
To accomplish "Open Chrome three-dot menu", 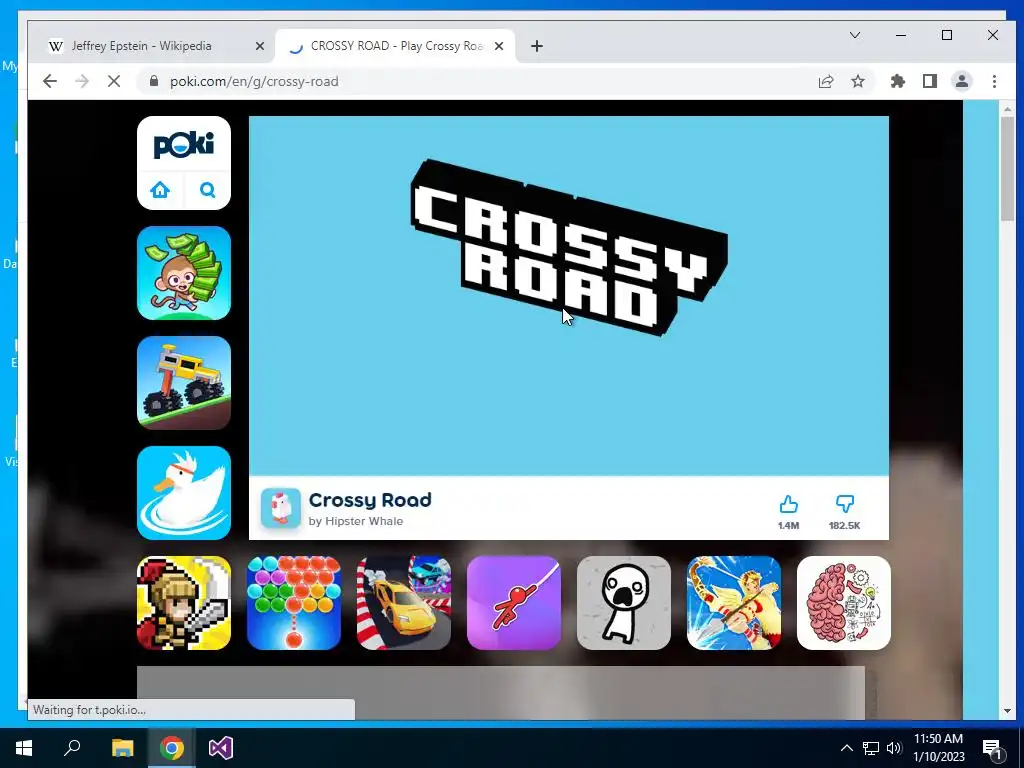I will click(x=994, y=81).
